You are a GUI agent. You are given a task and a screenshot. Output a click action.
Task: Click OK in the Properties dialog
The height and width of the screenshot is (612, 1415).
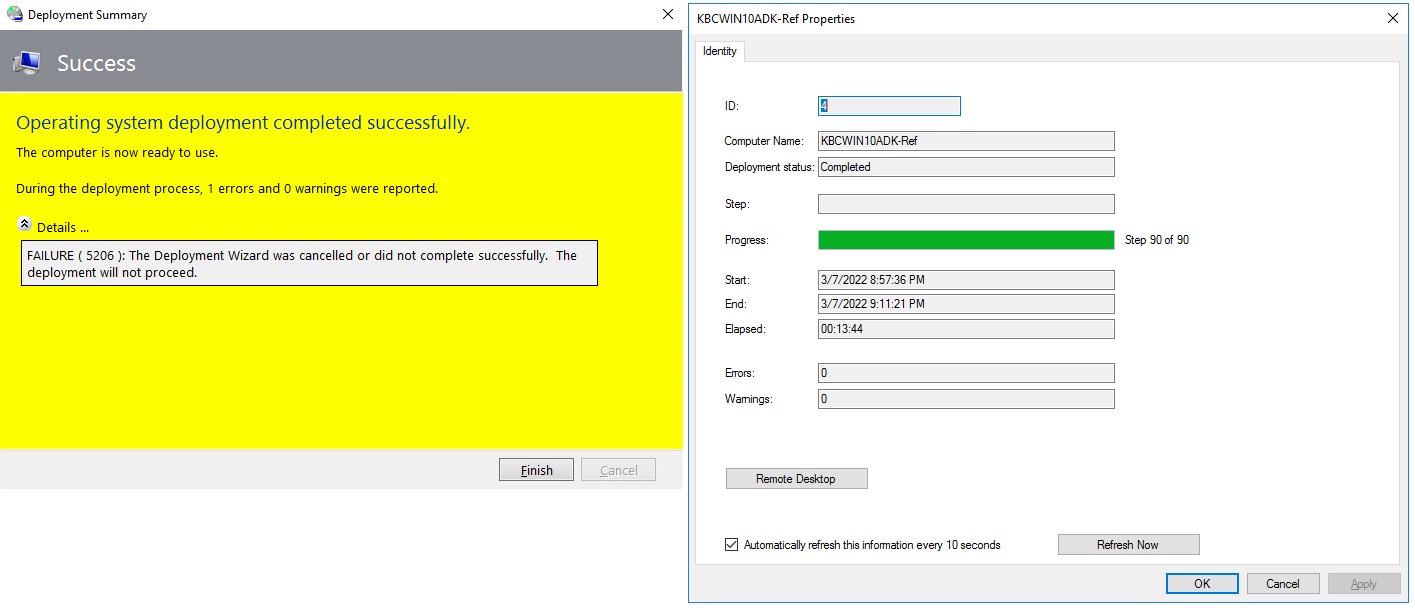tap(1202, 583)
